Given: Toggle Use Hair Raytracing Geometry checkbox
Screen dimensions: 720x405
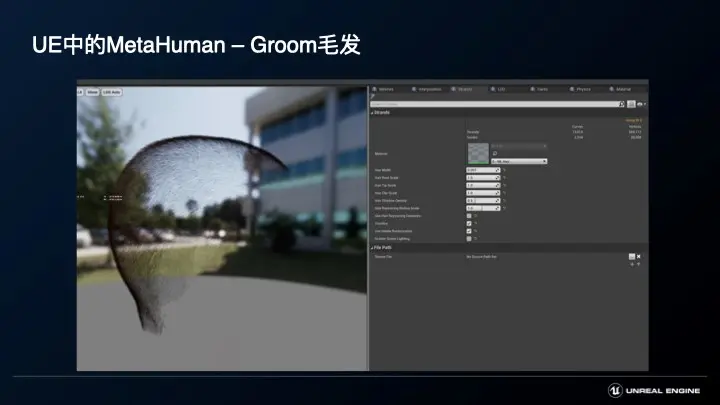Looking at the screenshot, I should coord(469,216).
